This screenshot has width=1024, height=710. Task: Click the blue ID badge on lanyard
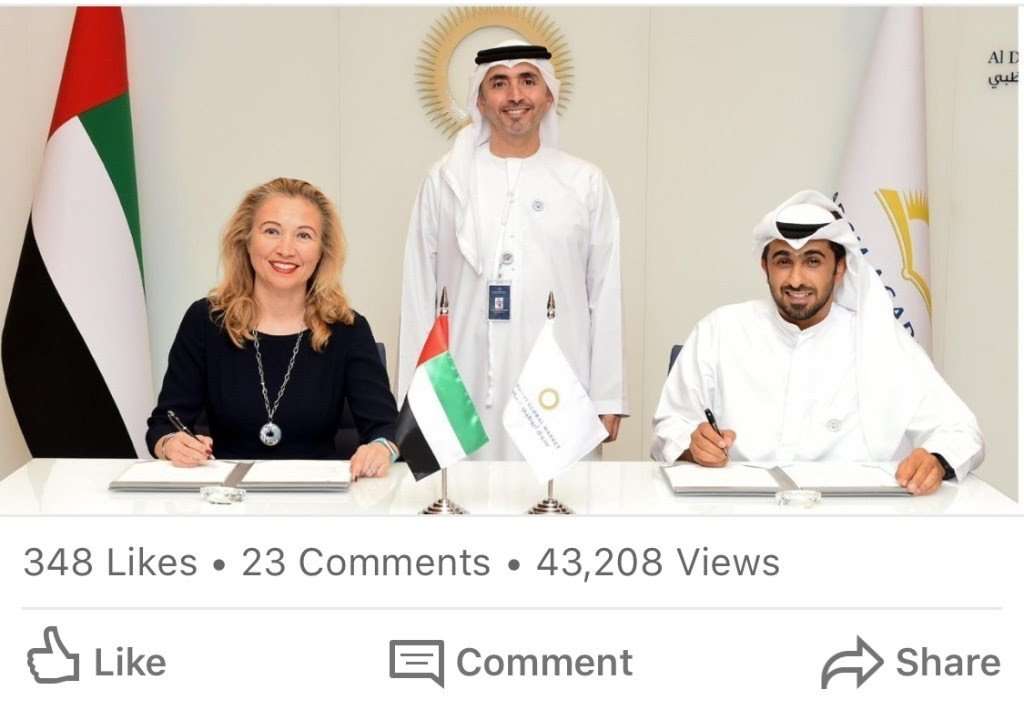[500, 301]
